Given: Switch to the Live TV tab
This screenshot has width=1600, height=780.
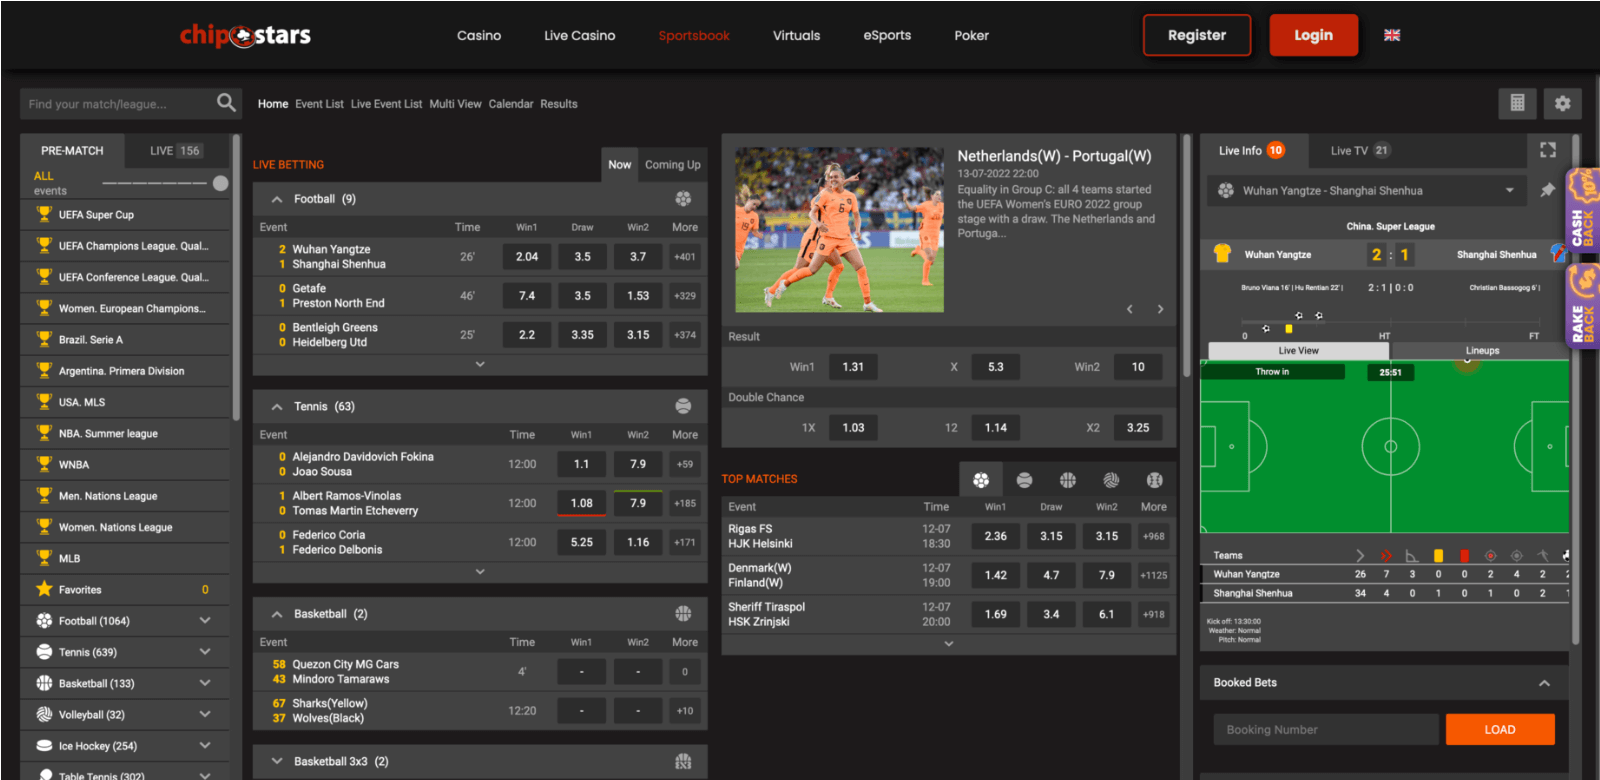Looking at the screenshot, I should click(1360, 150).
